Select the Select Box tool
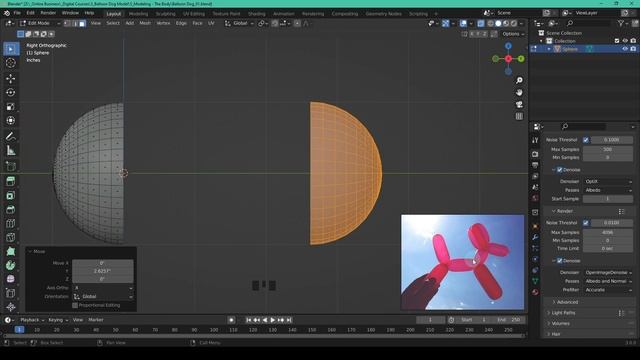Viewport: 640px width, 360px height. [11, 49]
